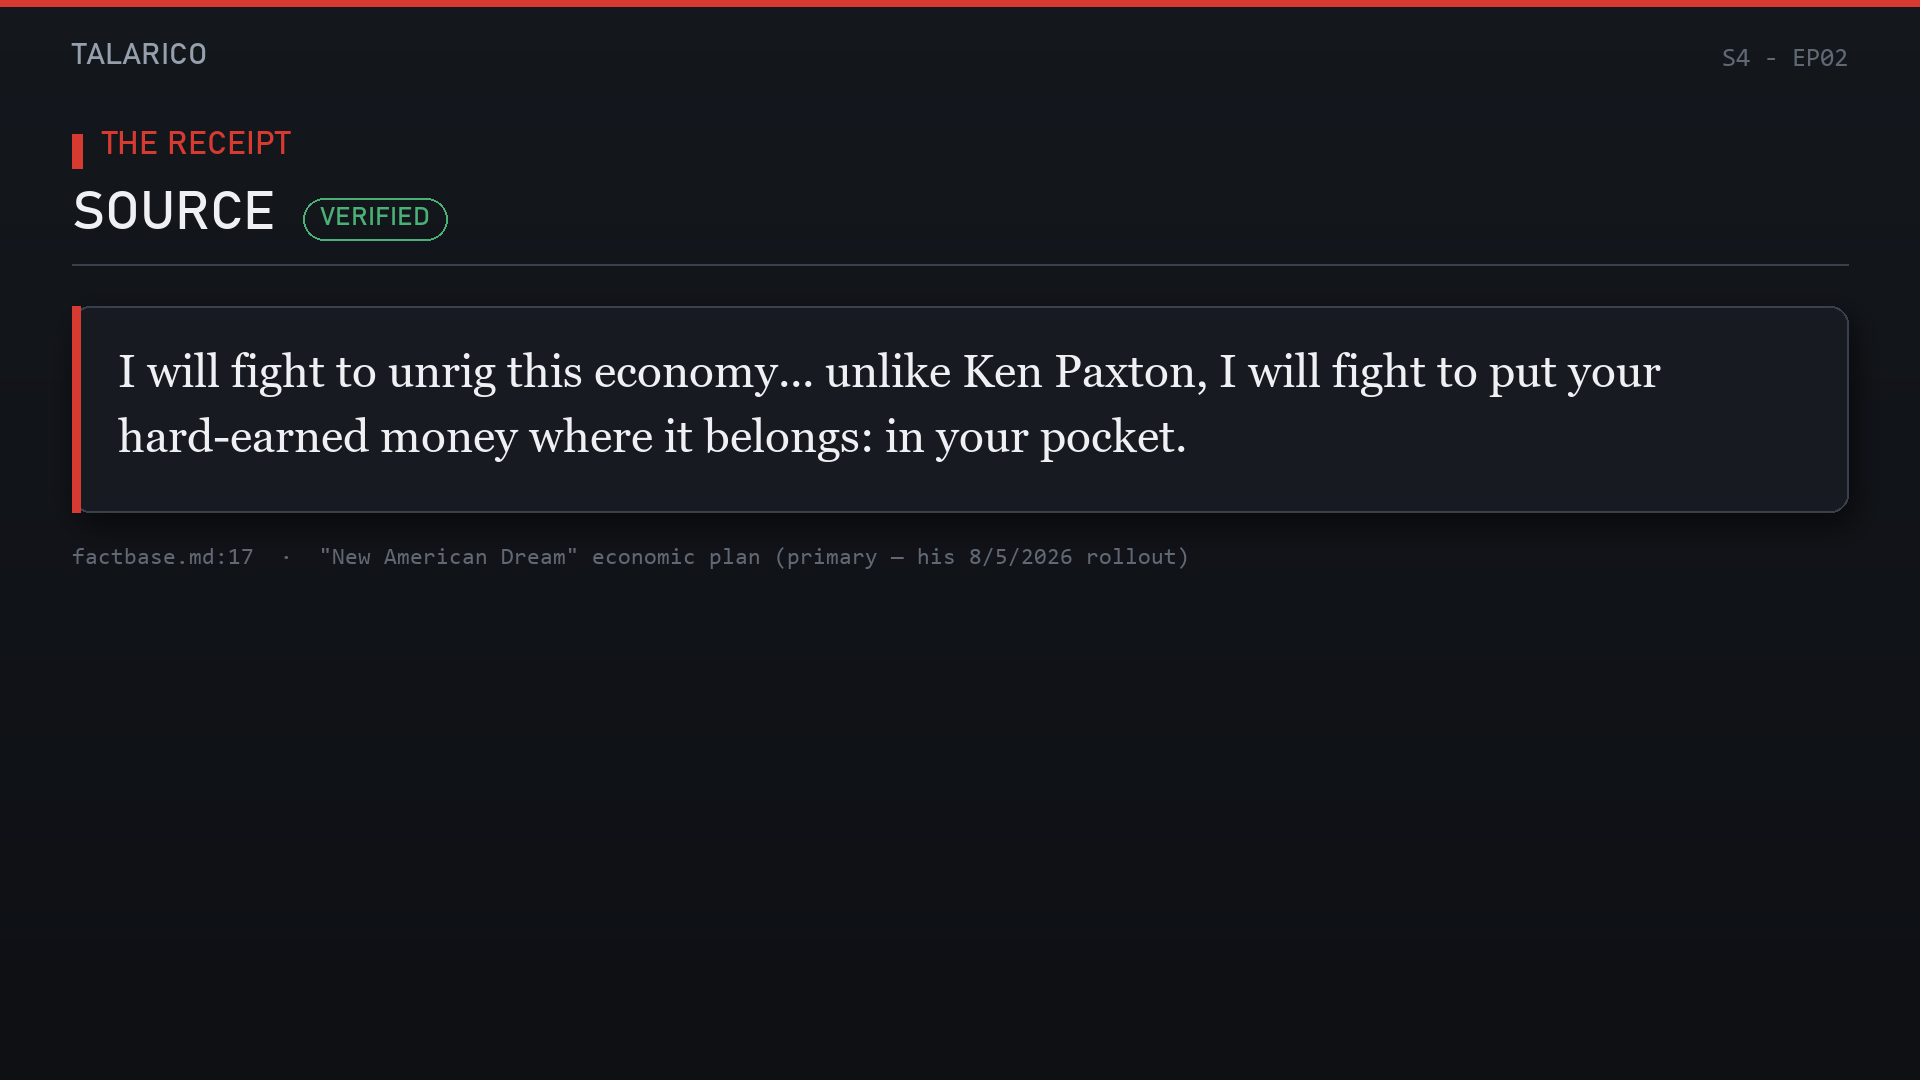Click the "New American Dream" citation text
The width and height of the screenshot is (1920, 1080).
point(449,557)
